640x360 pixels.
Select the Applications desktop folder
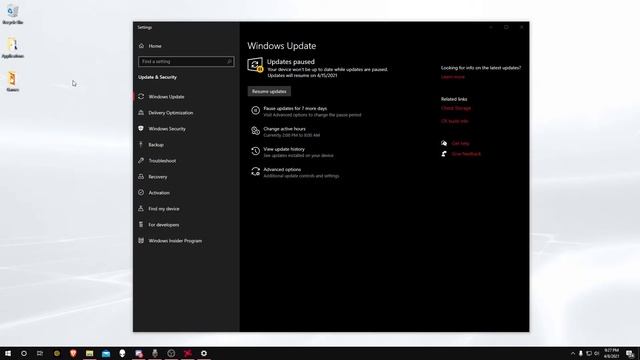click(13, 48)
